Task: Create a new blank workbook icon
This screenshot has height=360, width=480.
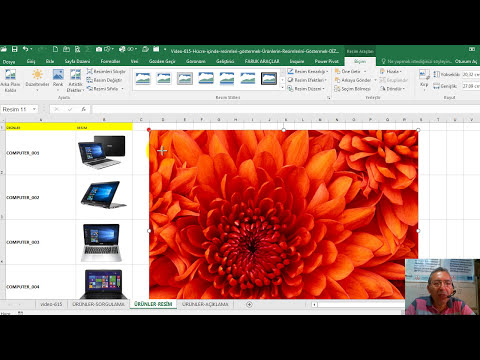Action: [55, 49]
